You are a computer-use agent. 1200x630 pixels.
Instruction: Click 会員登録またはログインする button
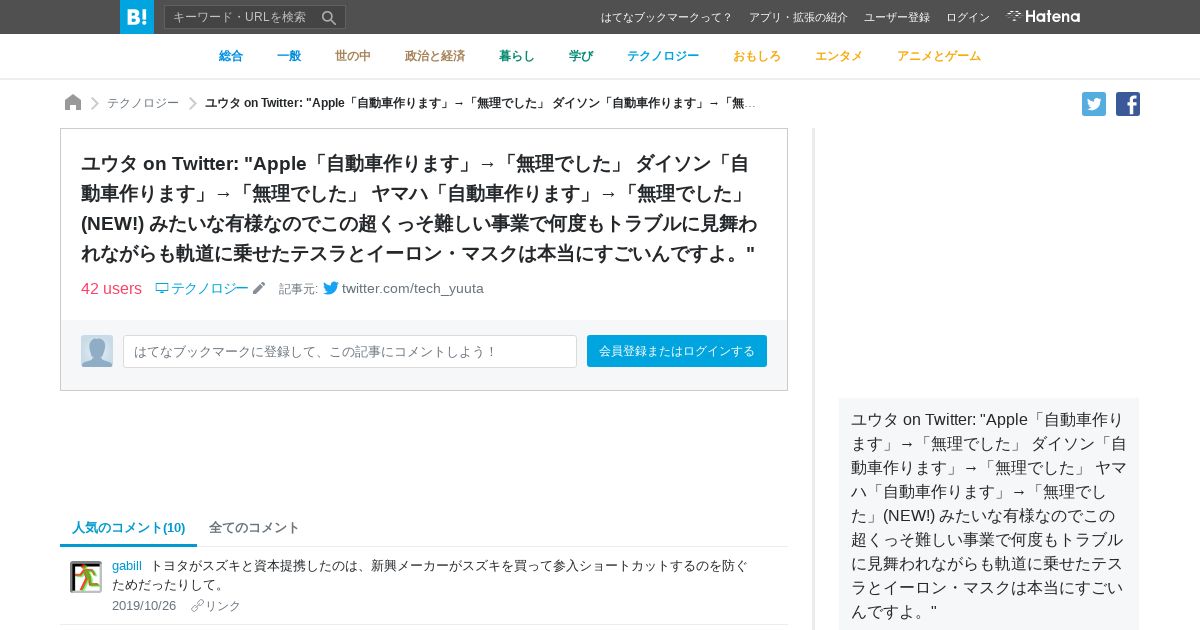coord(677,351)
